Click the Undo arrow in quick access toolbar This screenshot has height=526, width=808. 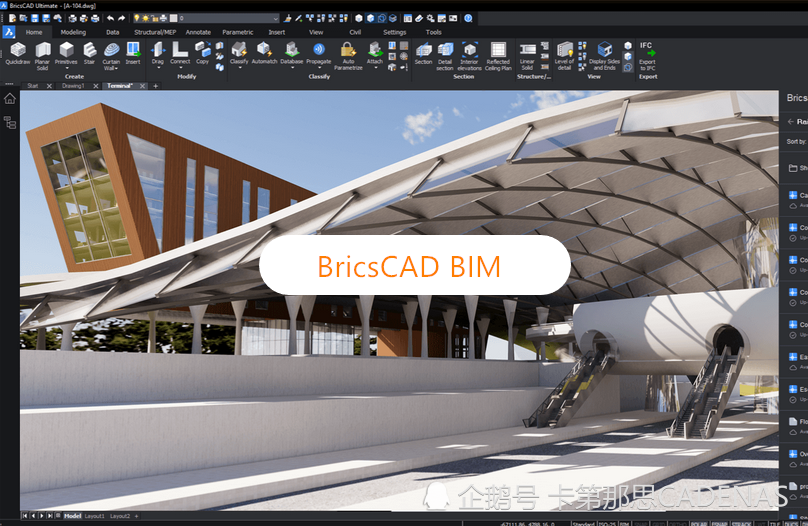110,18
